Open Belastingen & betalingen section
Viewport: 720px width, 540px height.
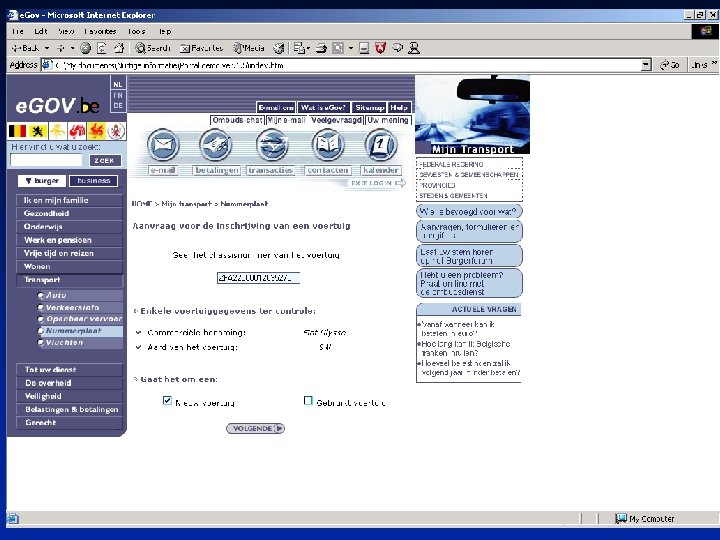click(x=70, y=410)
